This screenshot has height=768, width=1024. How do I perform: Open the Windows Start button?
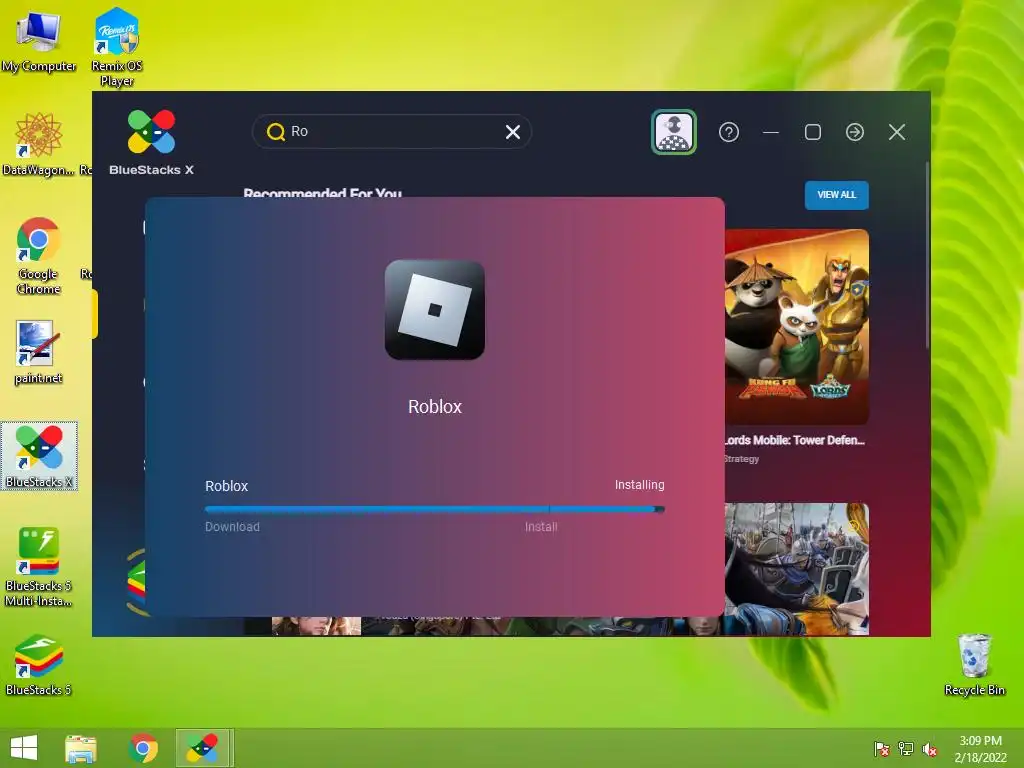coord(24,748)
